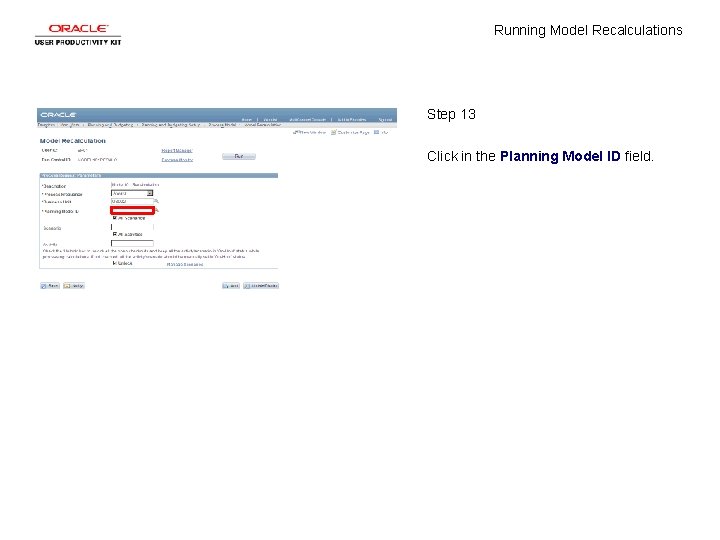
Task: Click in the Scenario input field
Action: [x=132, y=227]
